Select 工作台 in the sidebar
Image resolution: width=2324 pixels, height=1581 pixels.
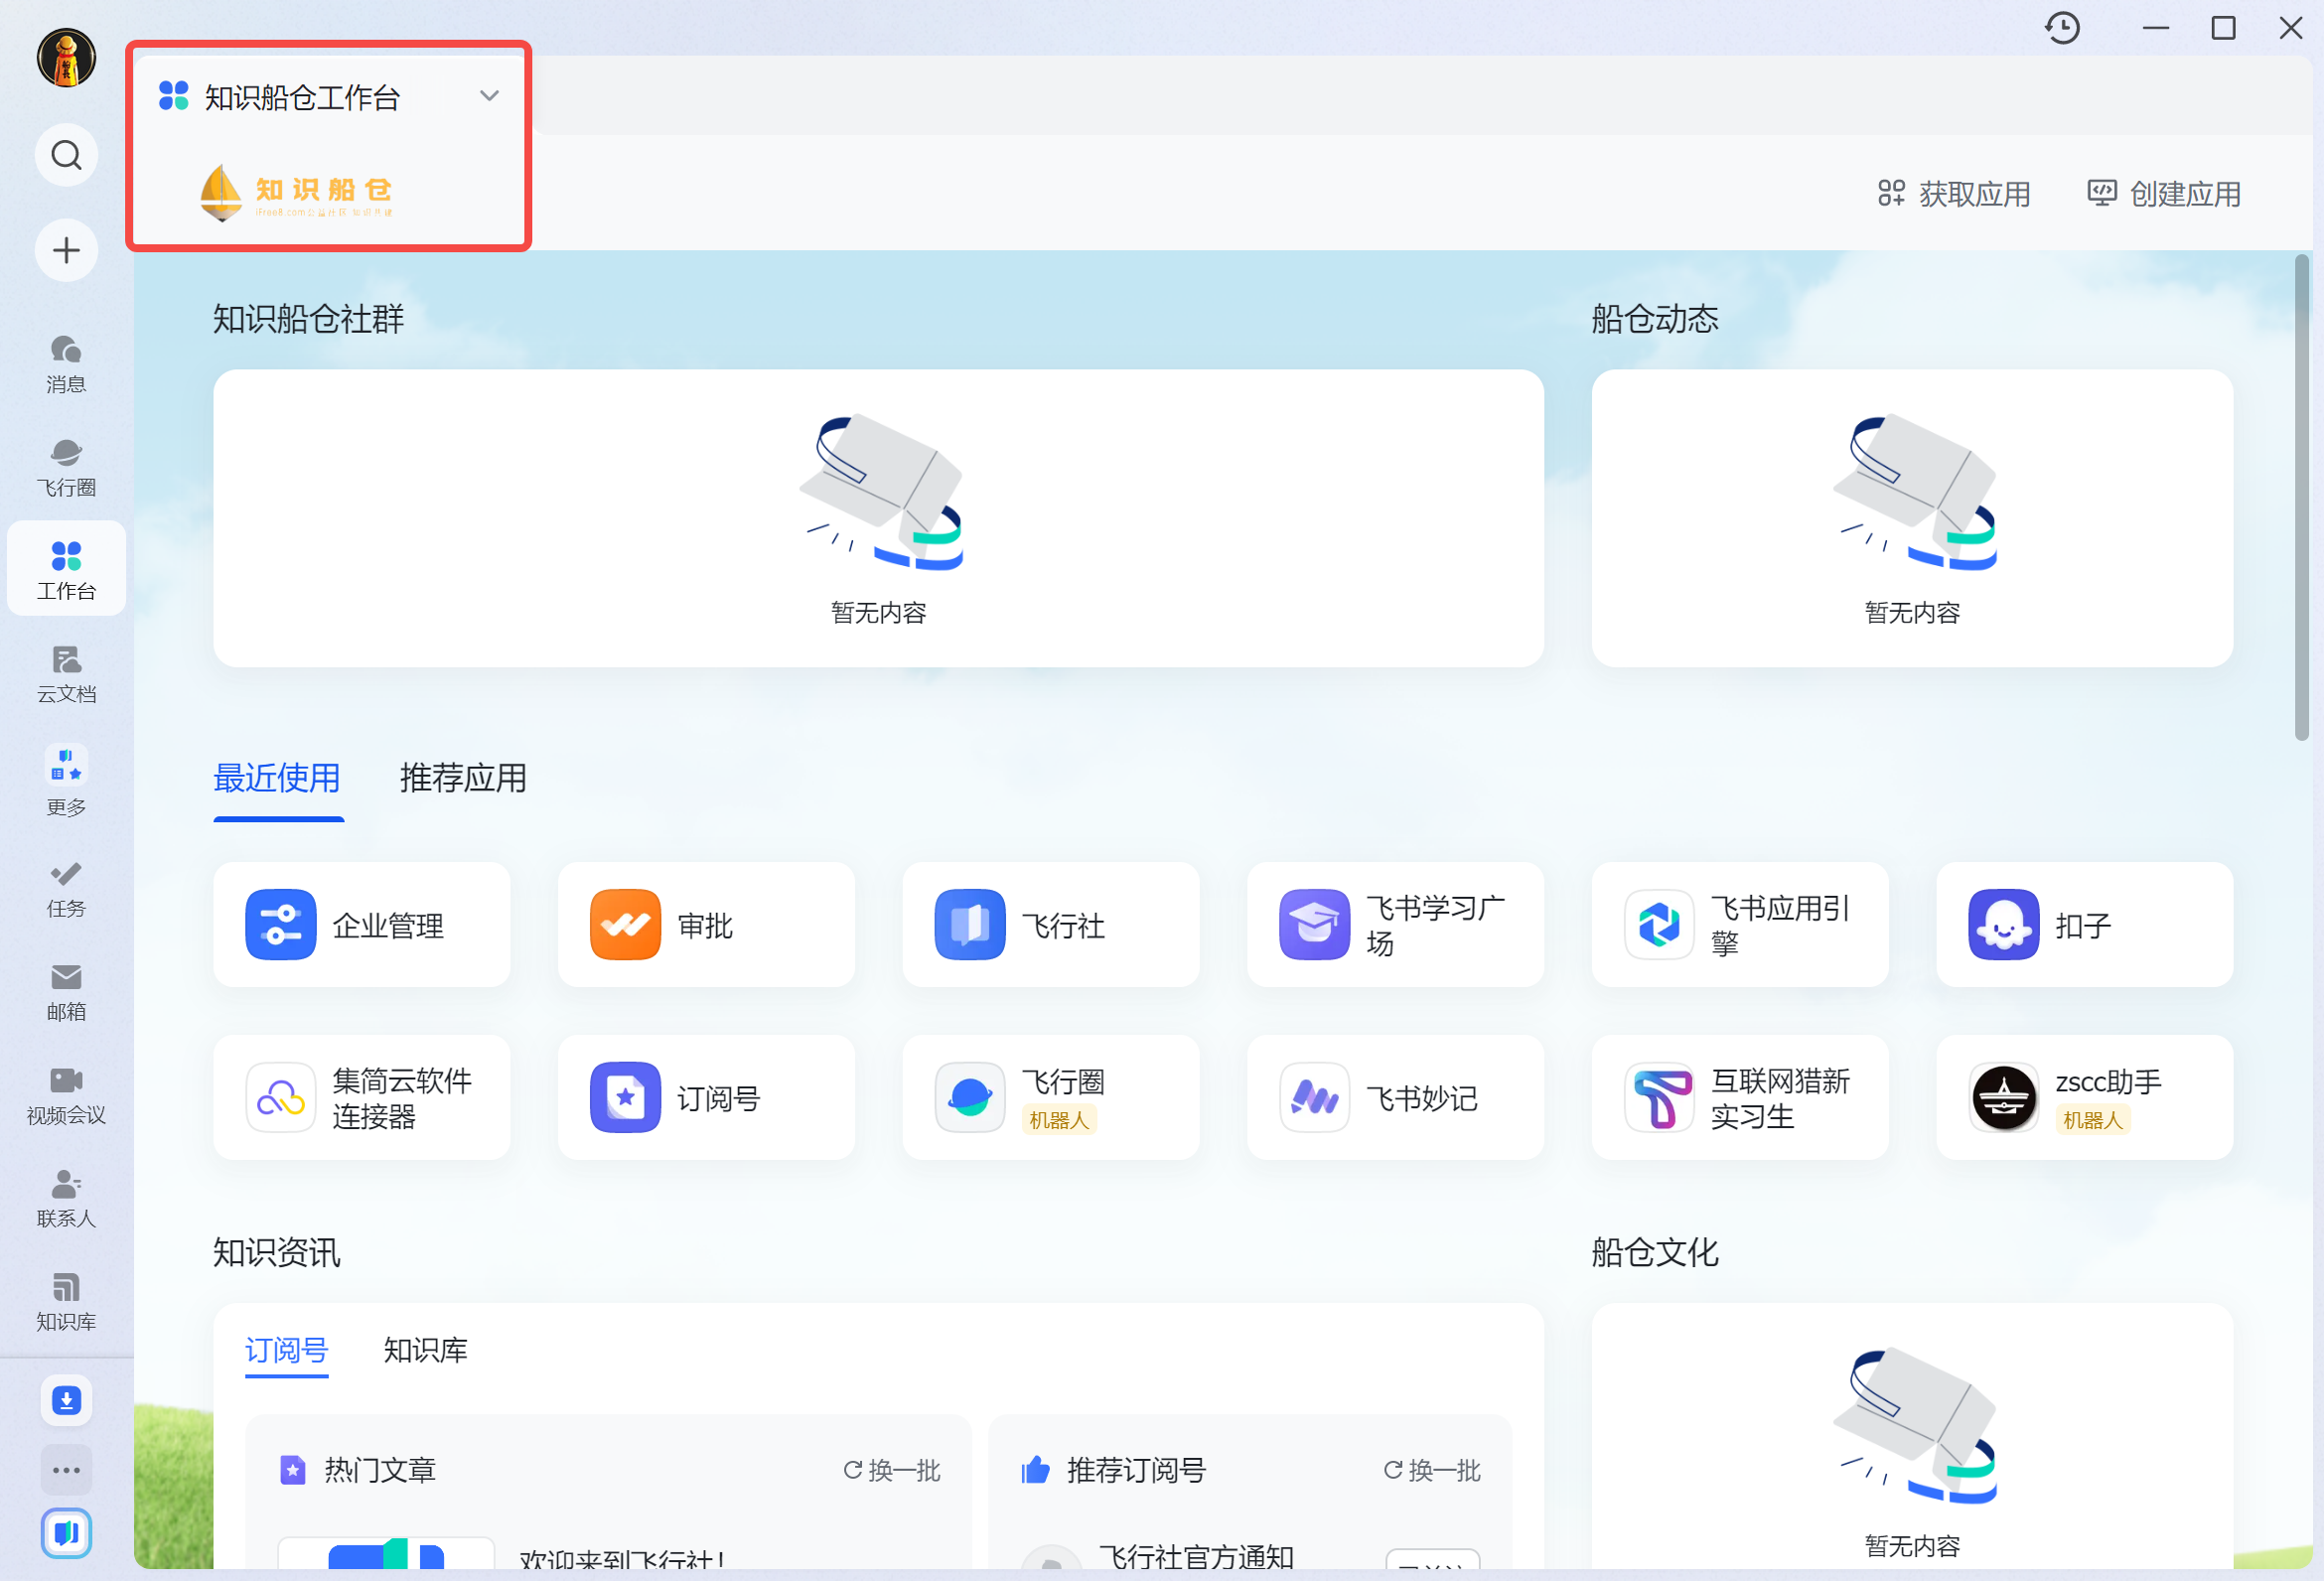[66, 569]
